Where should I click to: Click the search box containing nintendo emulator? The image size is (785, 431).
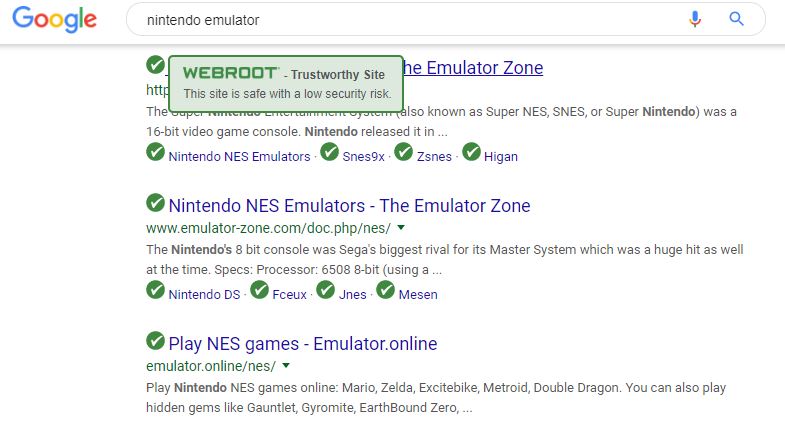point(400,19)
